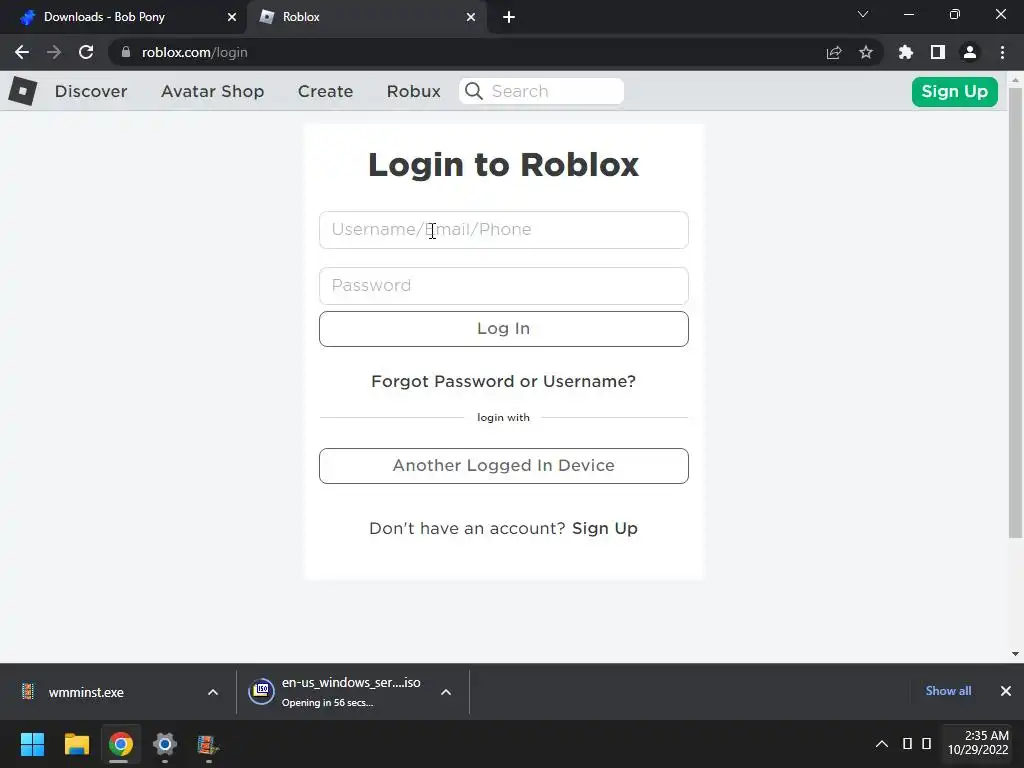Click the Password field
1024x768 pixels.
click(x=504, y=285)
